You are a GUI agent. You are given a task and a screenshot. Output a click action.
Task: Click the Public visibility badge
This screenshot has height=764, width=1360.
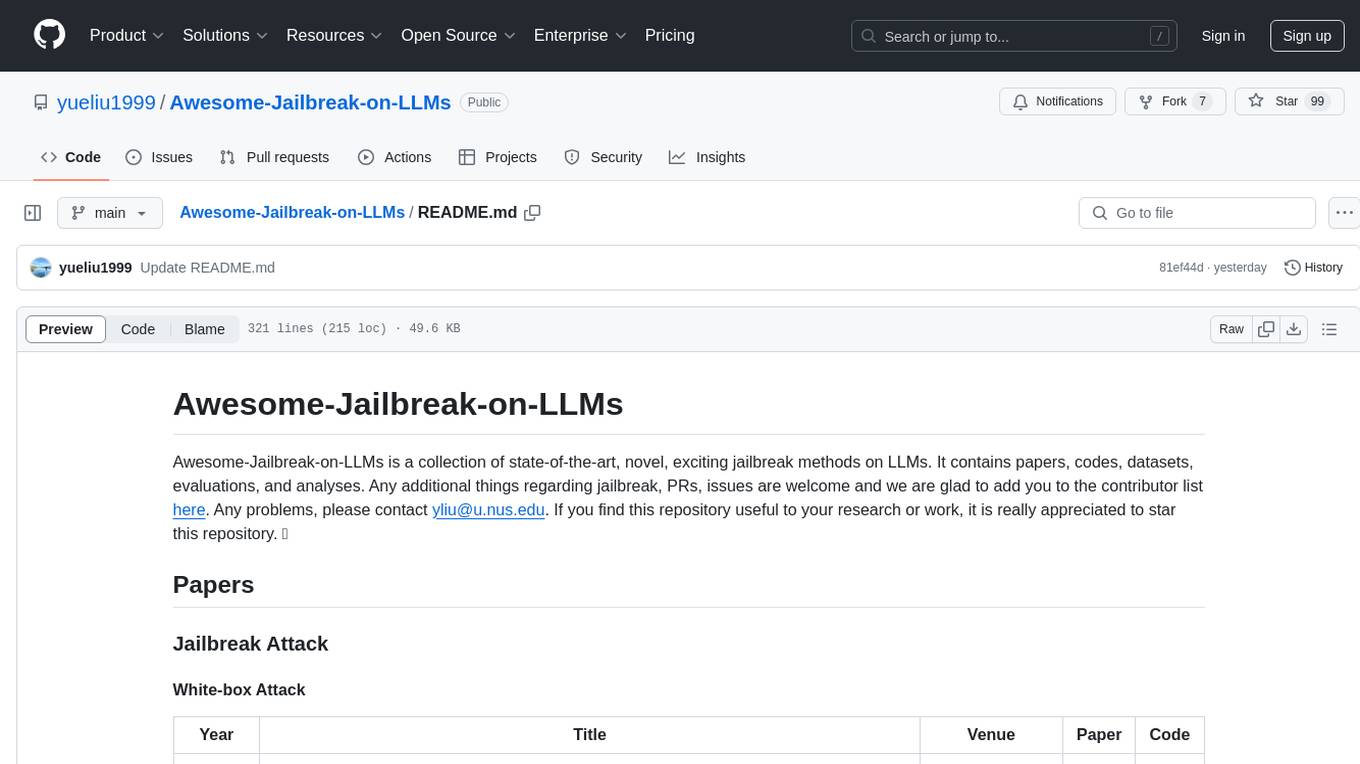point(484,102)
